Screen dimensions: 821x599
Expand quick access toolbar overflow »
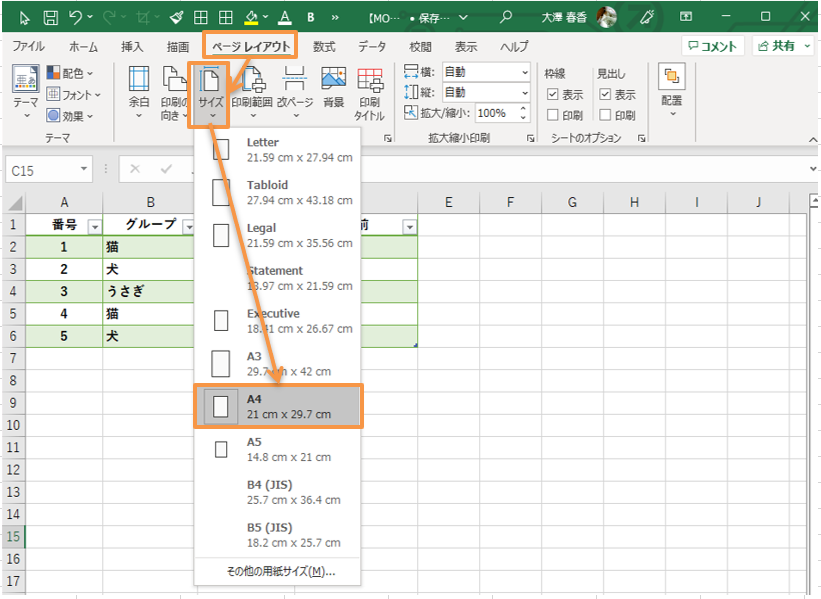coord(335,17)
